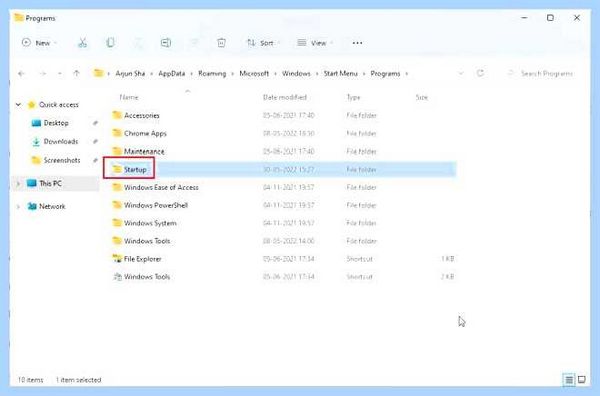Open the Sort dropdown menu
600x396 pixels.
pos(263,43)
